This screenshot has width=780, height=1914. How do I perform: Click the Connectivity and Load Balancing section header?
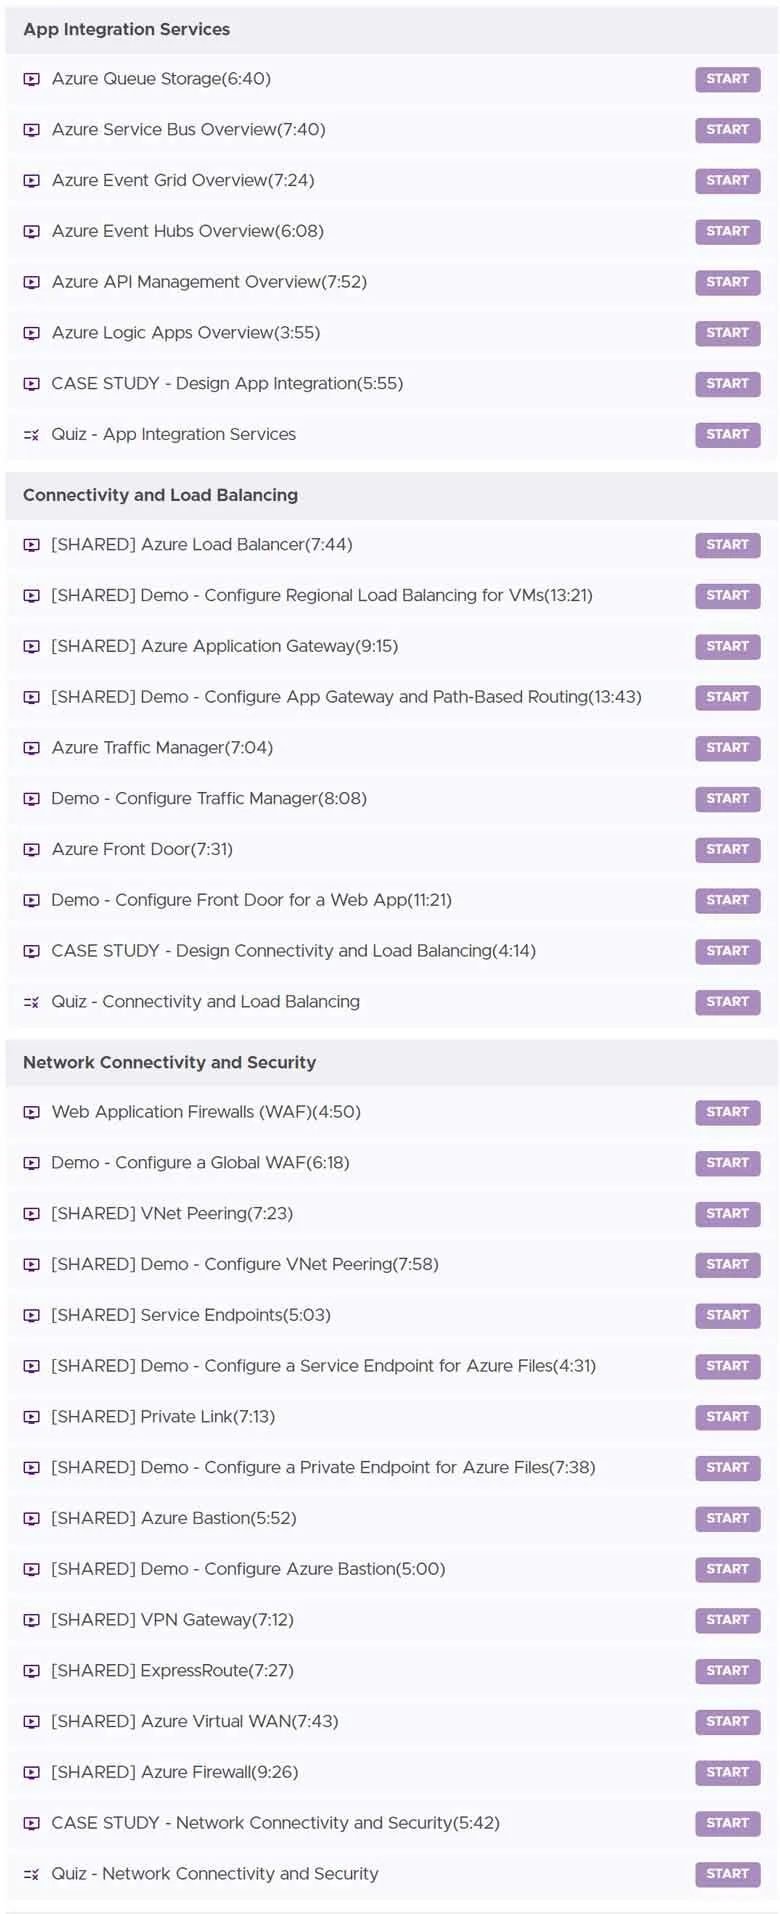[x=392, y=496]
